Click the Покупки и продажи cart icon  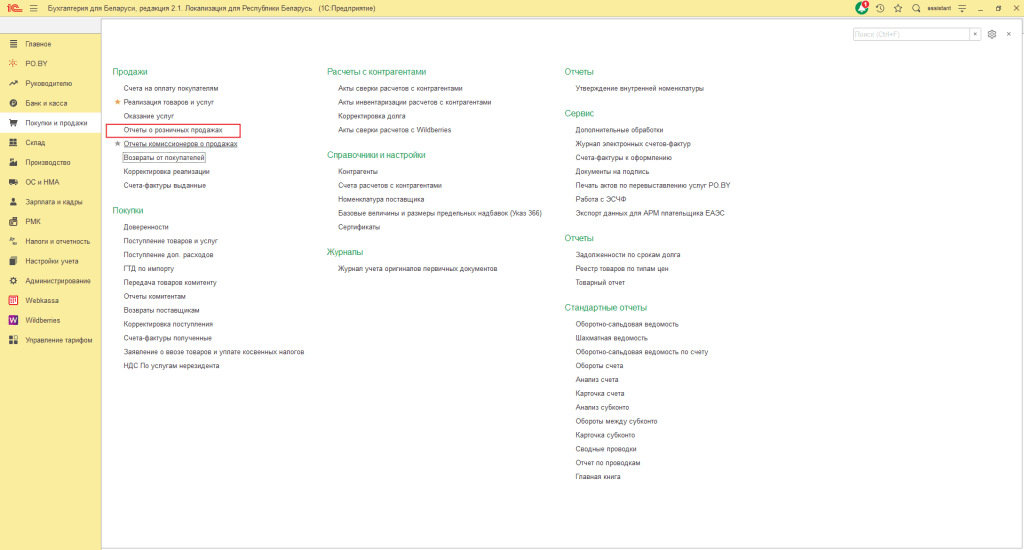coord(13,123)
